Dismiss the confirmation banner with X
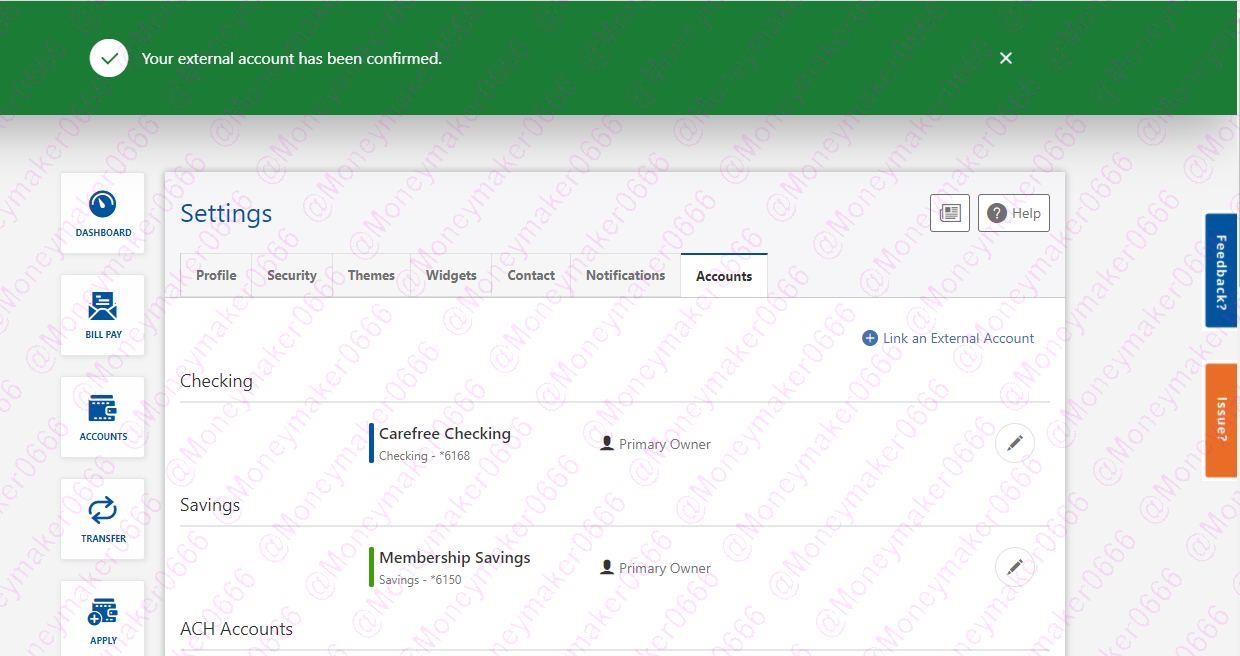 click(1005, 58)
